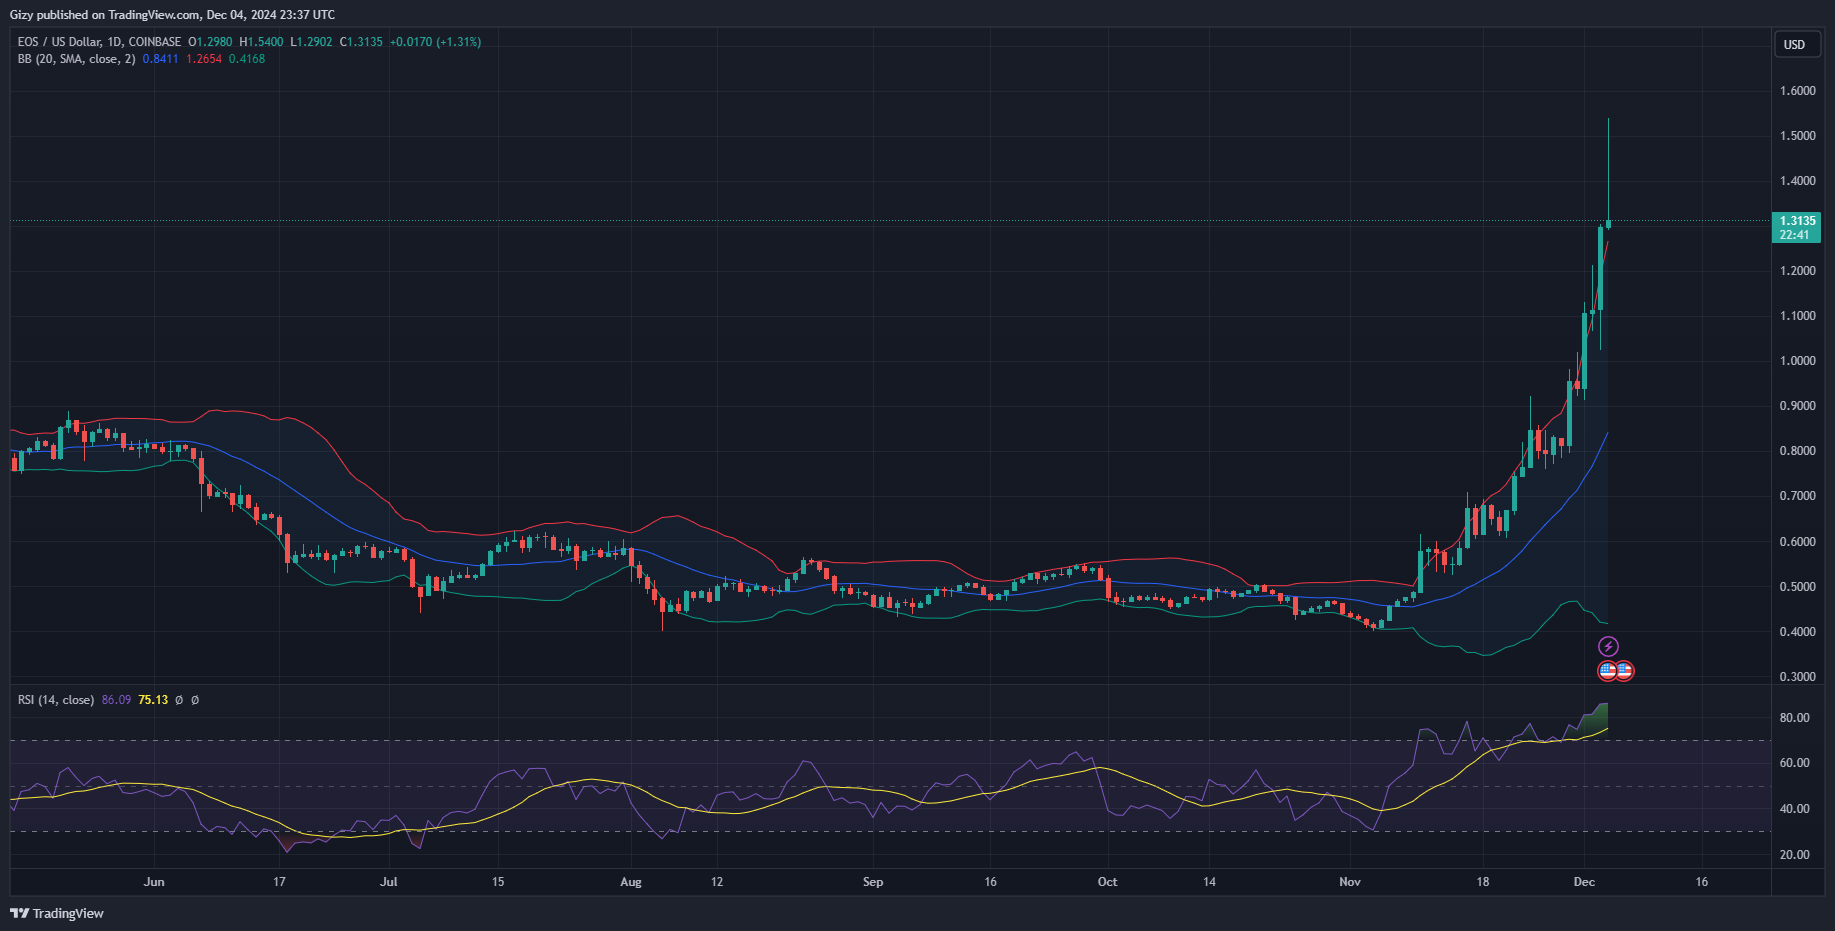Click the 0.9000 price axis label
This screenshot has width=1835, height=931.
[x=1797, y=406]
